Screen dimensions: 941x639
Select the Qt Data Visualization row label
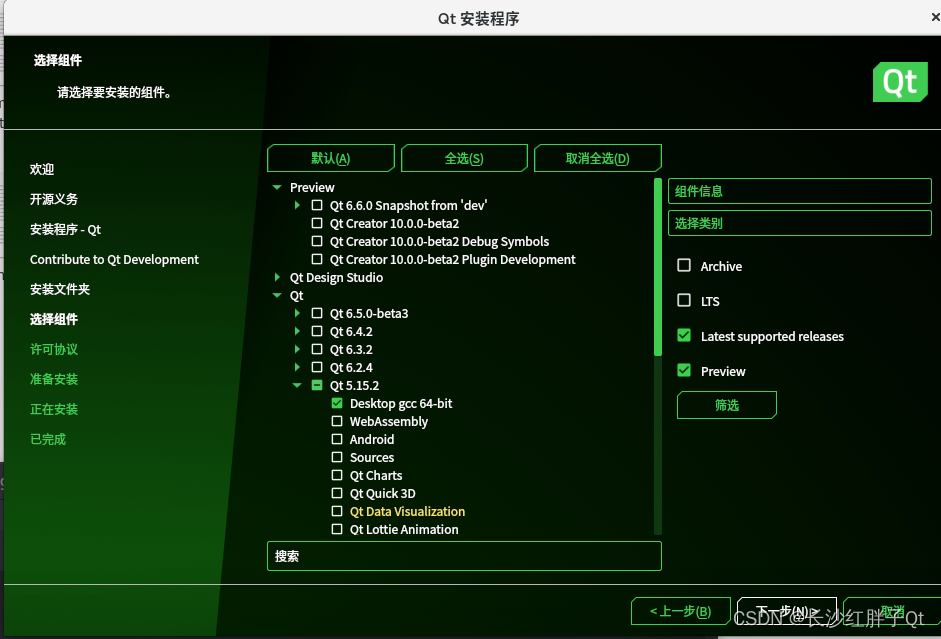point(407,511)
